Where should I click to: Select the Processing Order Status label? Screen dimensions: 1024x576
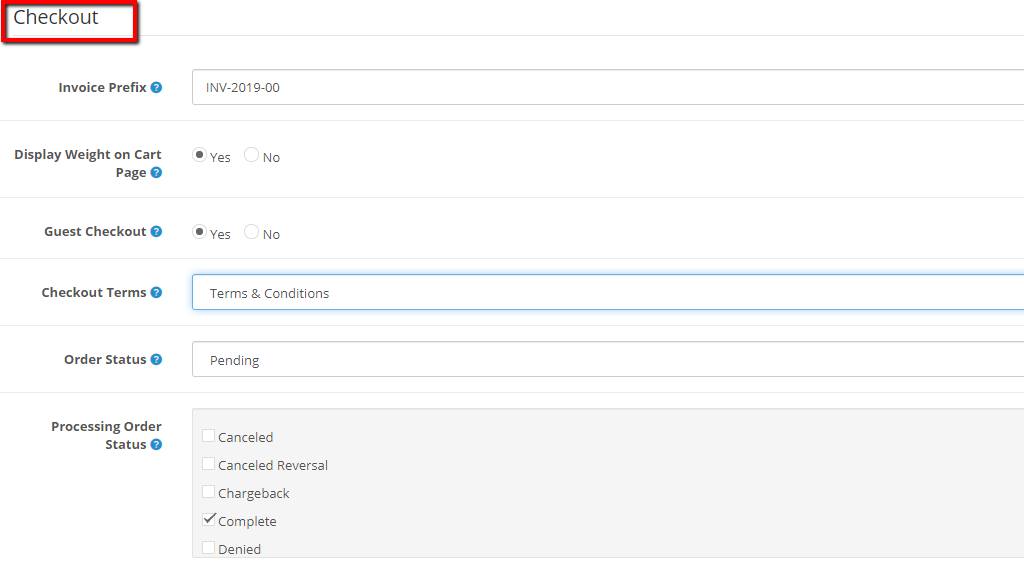click(x=106, y=435)
